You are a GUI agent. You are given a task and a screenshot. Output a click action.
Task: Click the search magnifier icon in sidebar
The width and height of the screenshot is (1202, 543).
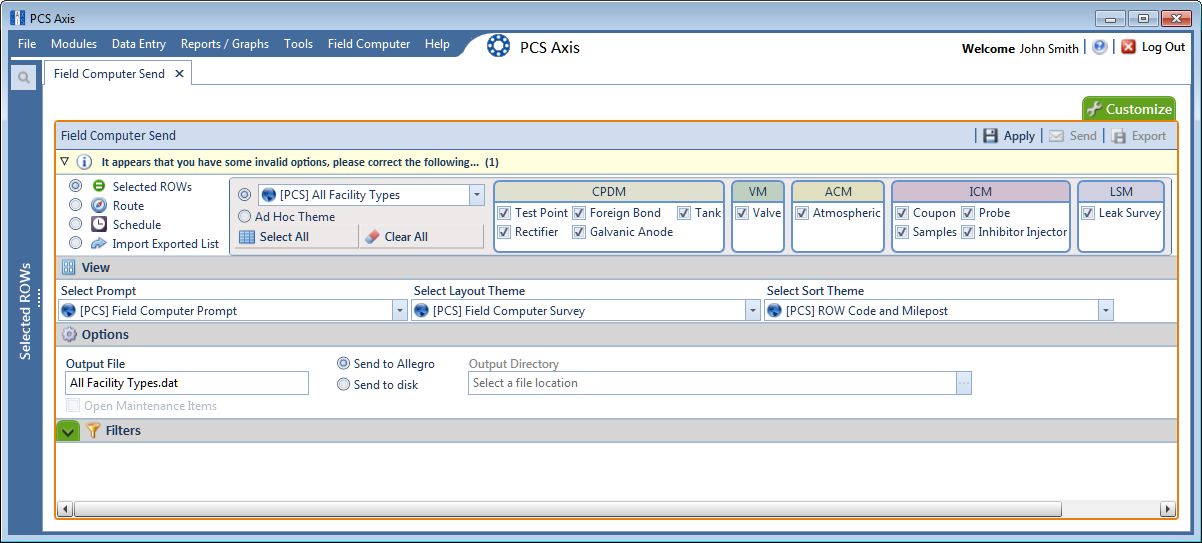23,78
